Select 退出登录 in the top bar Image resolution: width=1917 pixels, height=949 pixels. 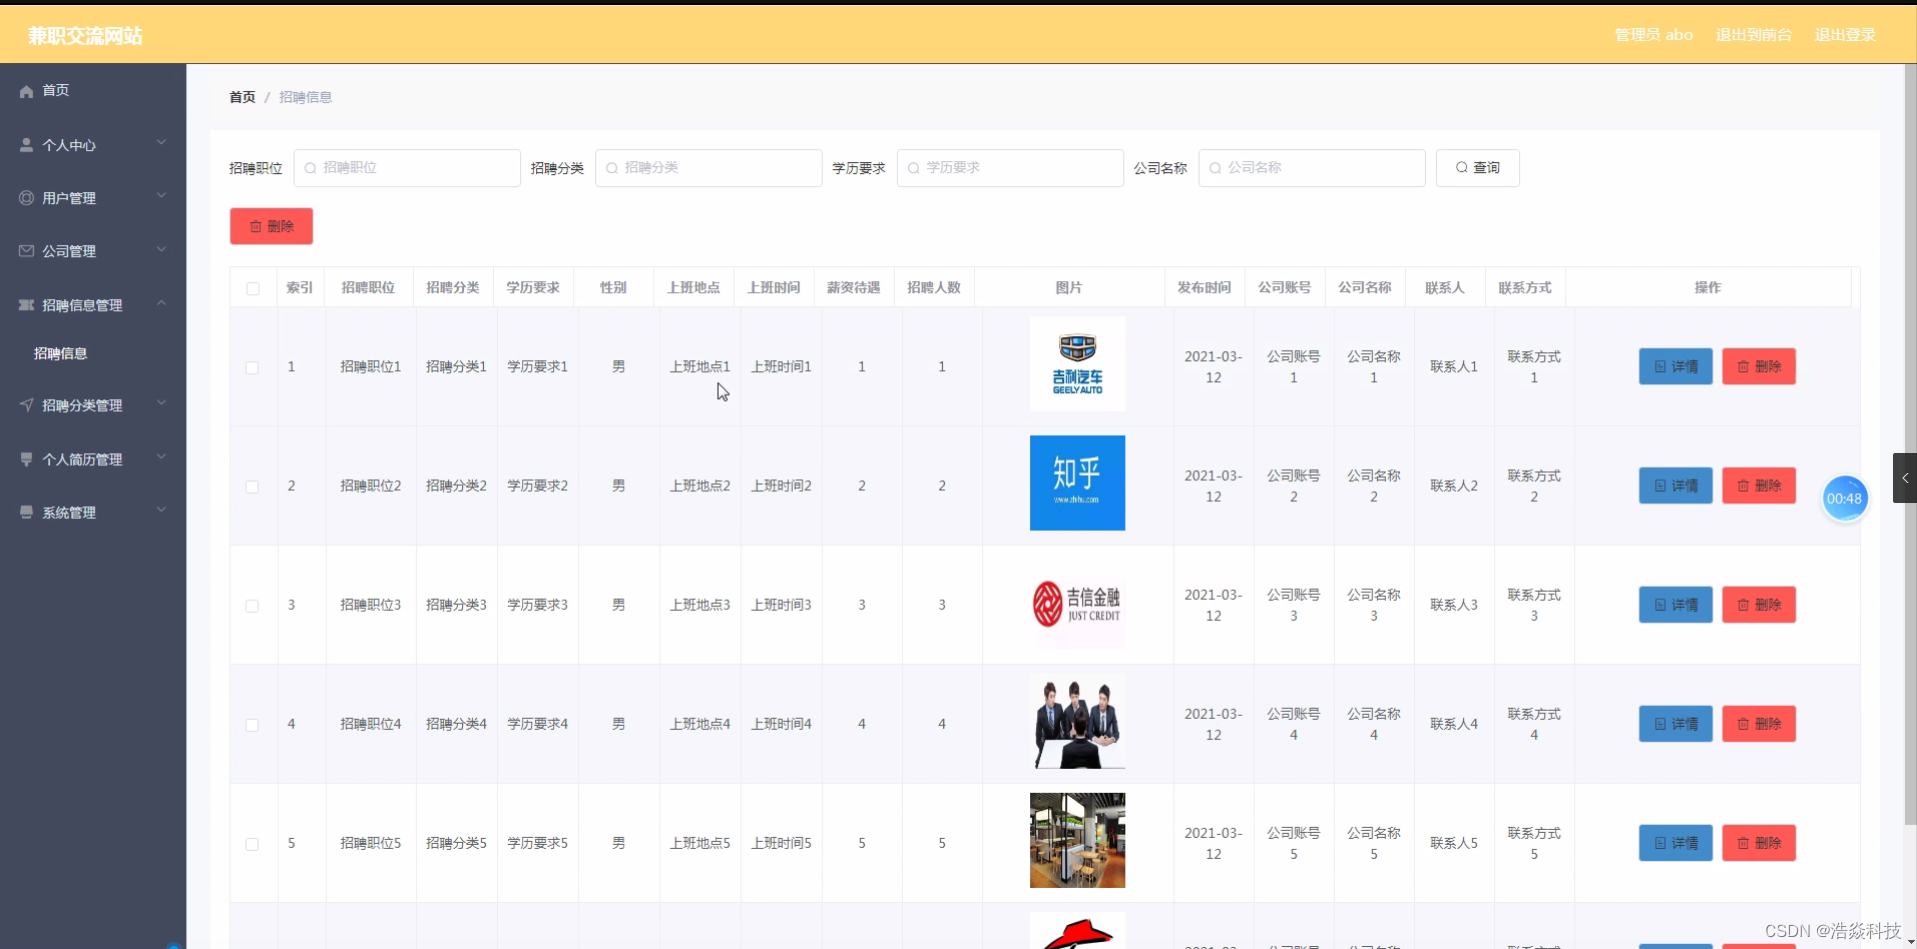(1844, 33)
